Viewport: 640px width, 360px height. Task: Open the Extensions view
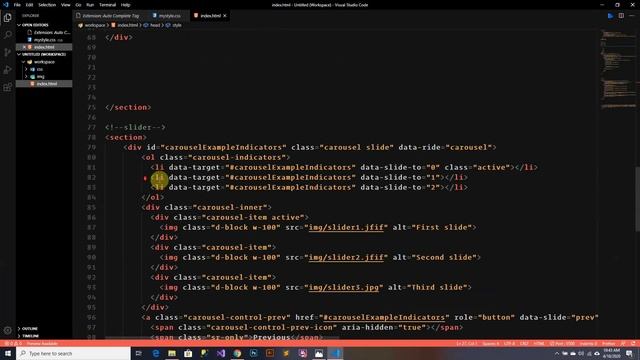[7, 87]
